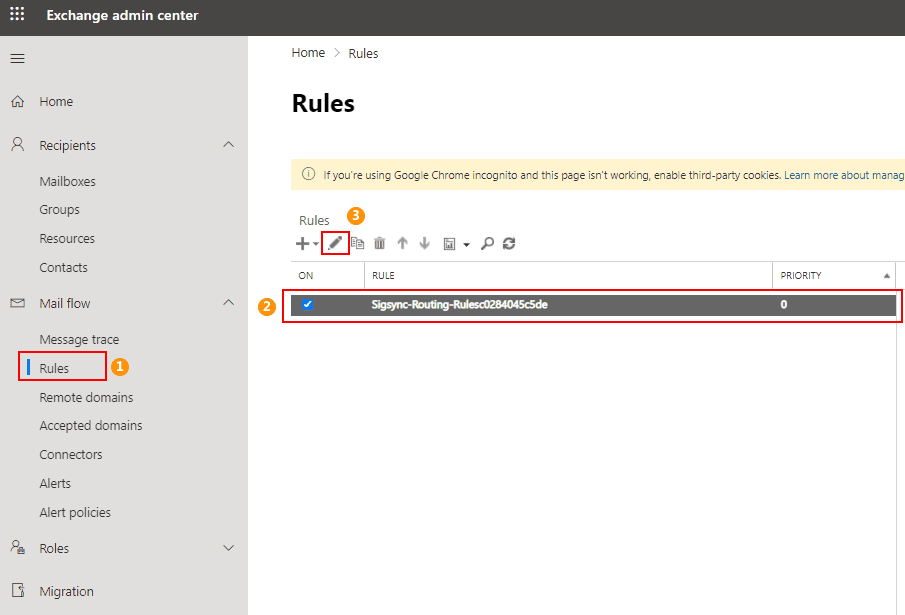Delete rule using the trash icon
Image resolution: width=905 pixels, height=615 pixels.
(x=379, y=243)
